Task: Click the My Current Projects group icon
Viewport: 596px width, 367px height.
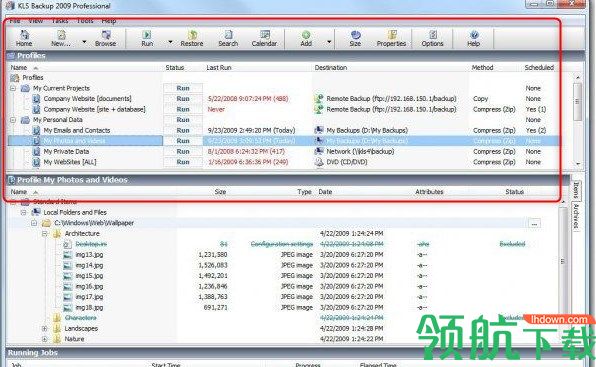Action: [x=25, y=88]
